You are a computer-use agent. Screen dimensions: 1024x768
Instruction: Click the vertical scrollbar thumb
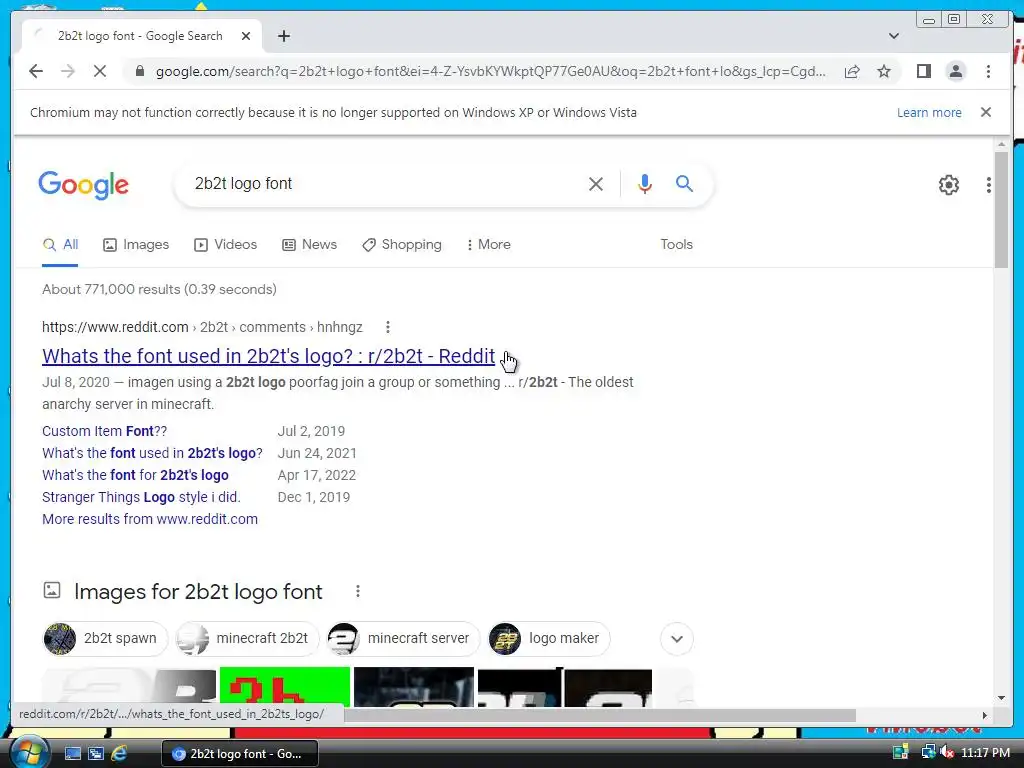tap(1001, 209)
